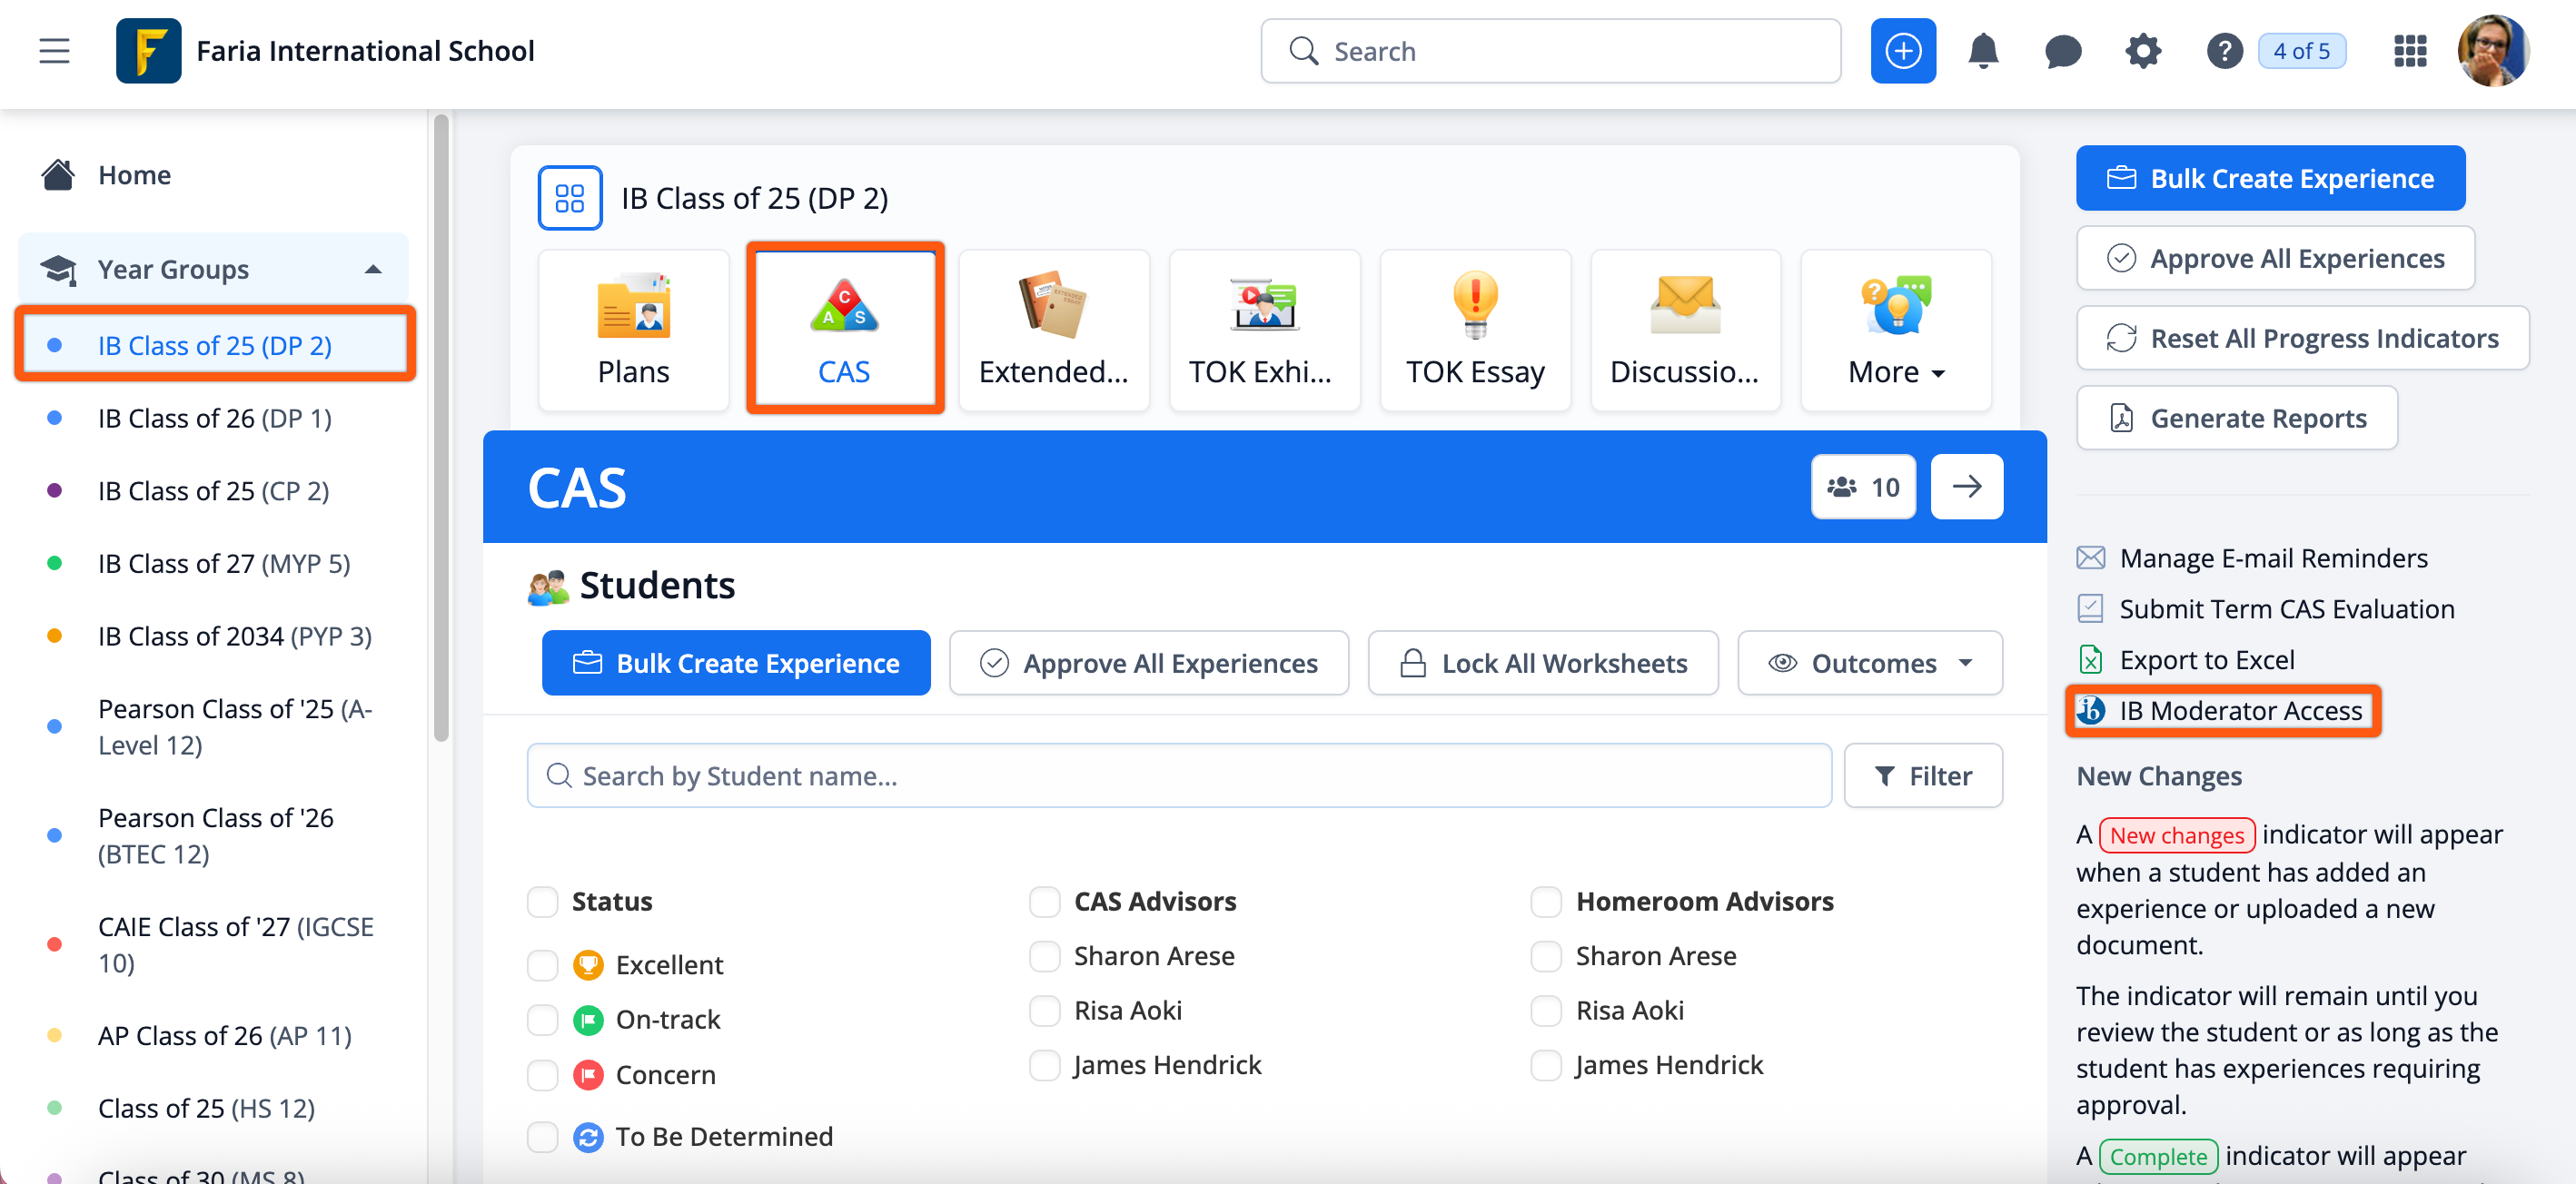
Task: Click the help question mark icon
Action: point(2224,51)
